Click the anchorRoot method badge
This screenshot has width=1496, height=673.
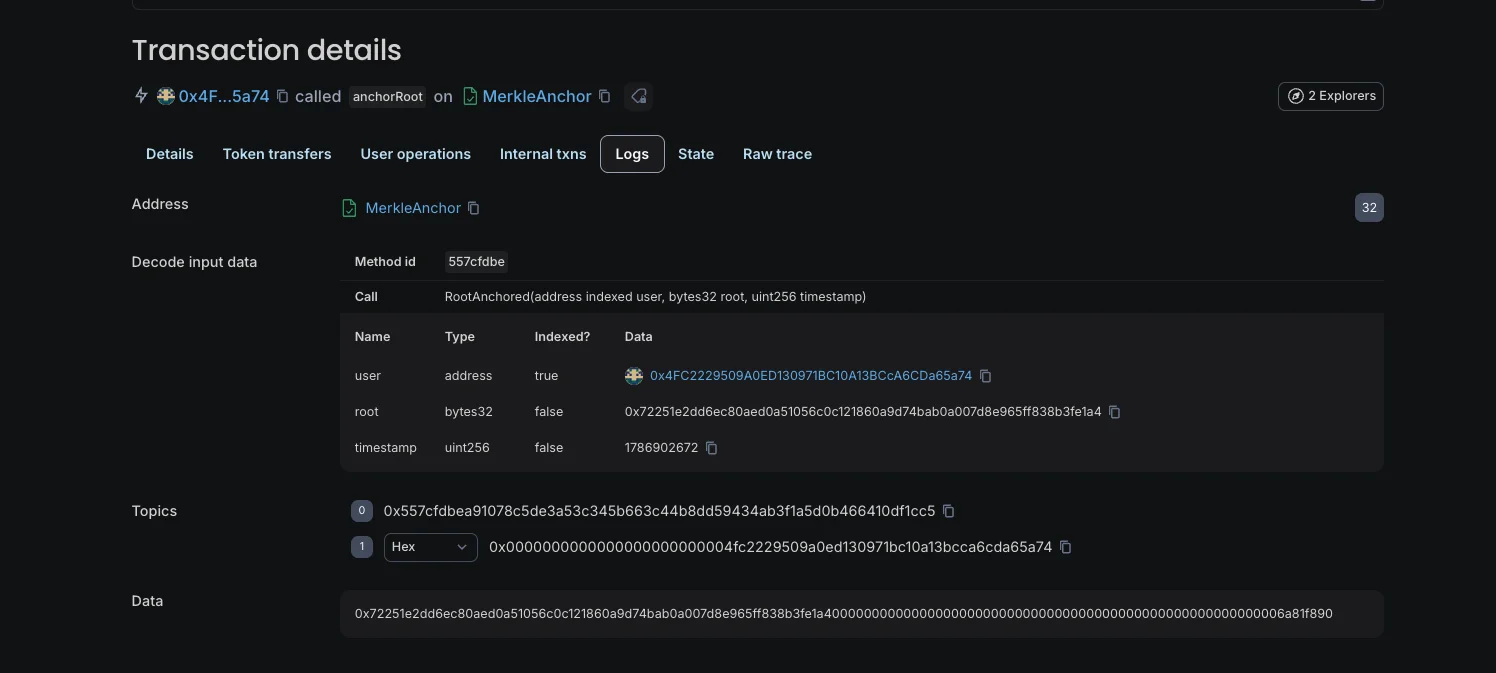tap(388, 96)
